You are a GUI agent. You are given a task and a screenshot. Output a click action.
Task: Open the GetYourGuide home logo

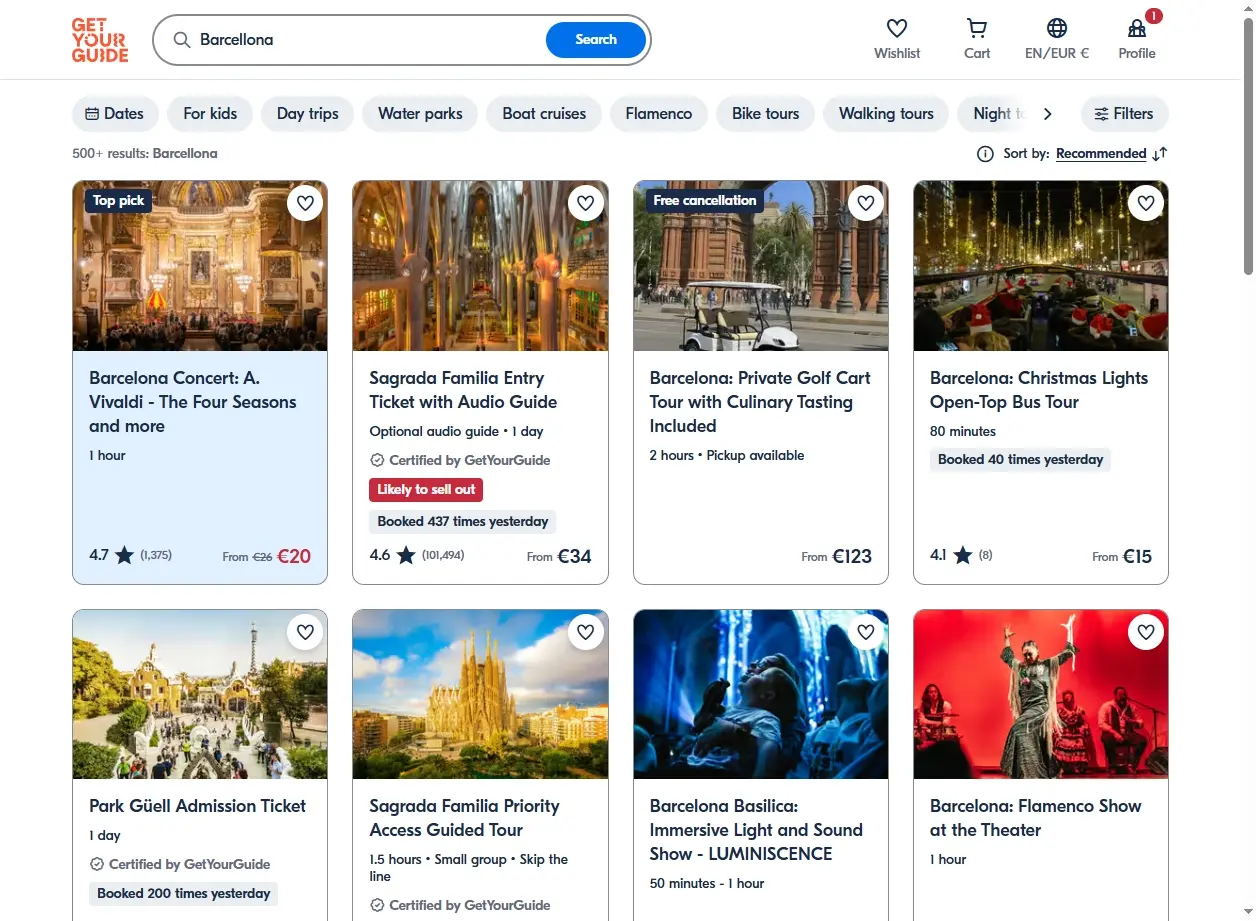pos(100,40)
